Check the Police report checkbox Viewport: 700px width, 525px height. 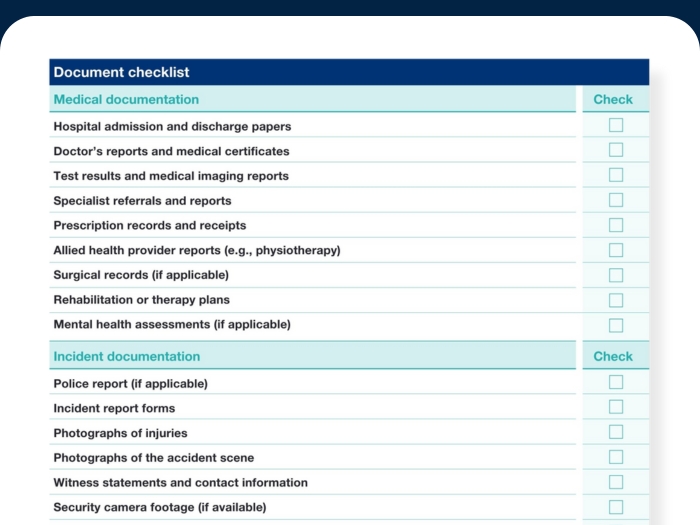tap(616, 383)
